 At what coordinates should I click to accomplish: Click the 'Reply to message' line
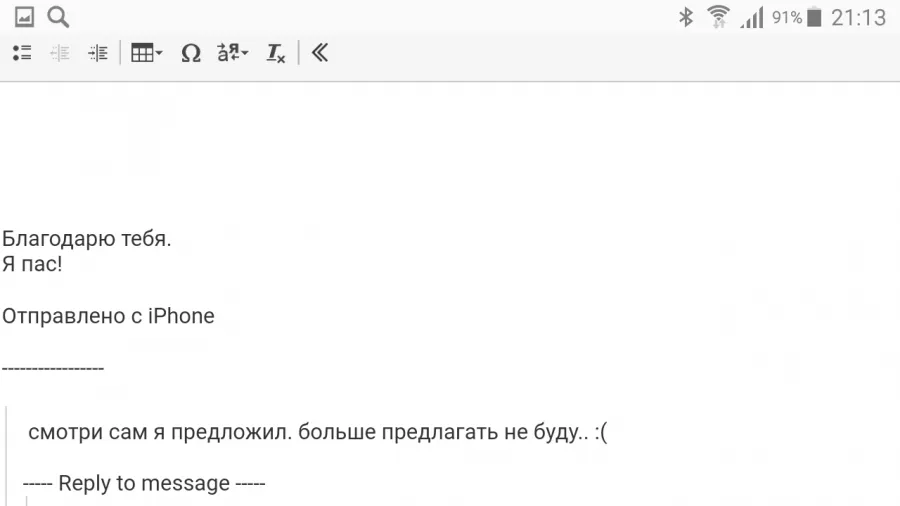pos(144,484)
